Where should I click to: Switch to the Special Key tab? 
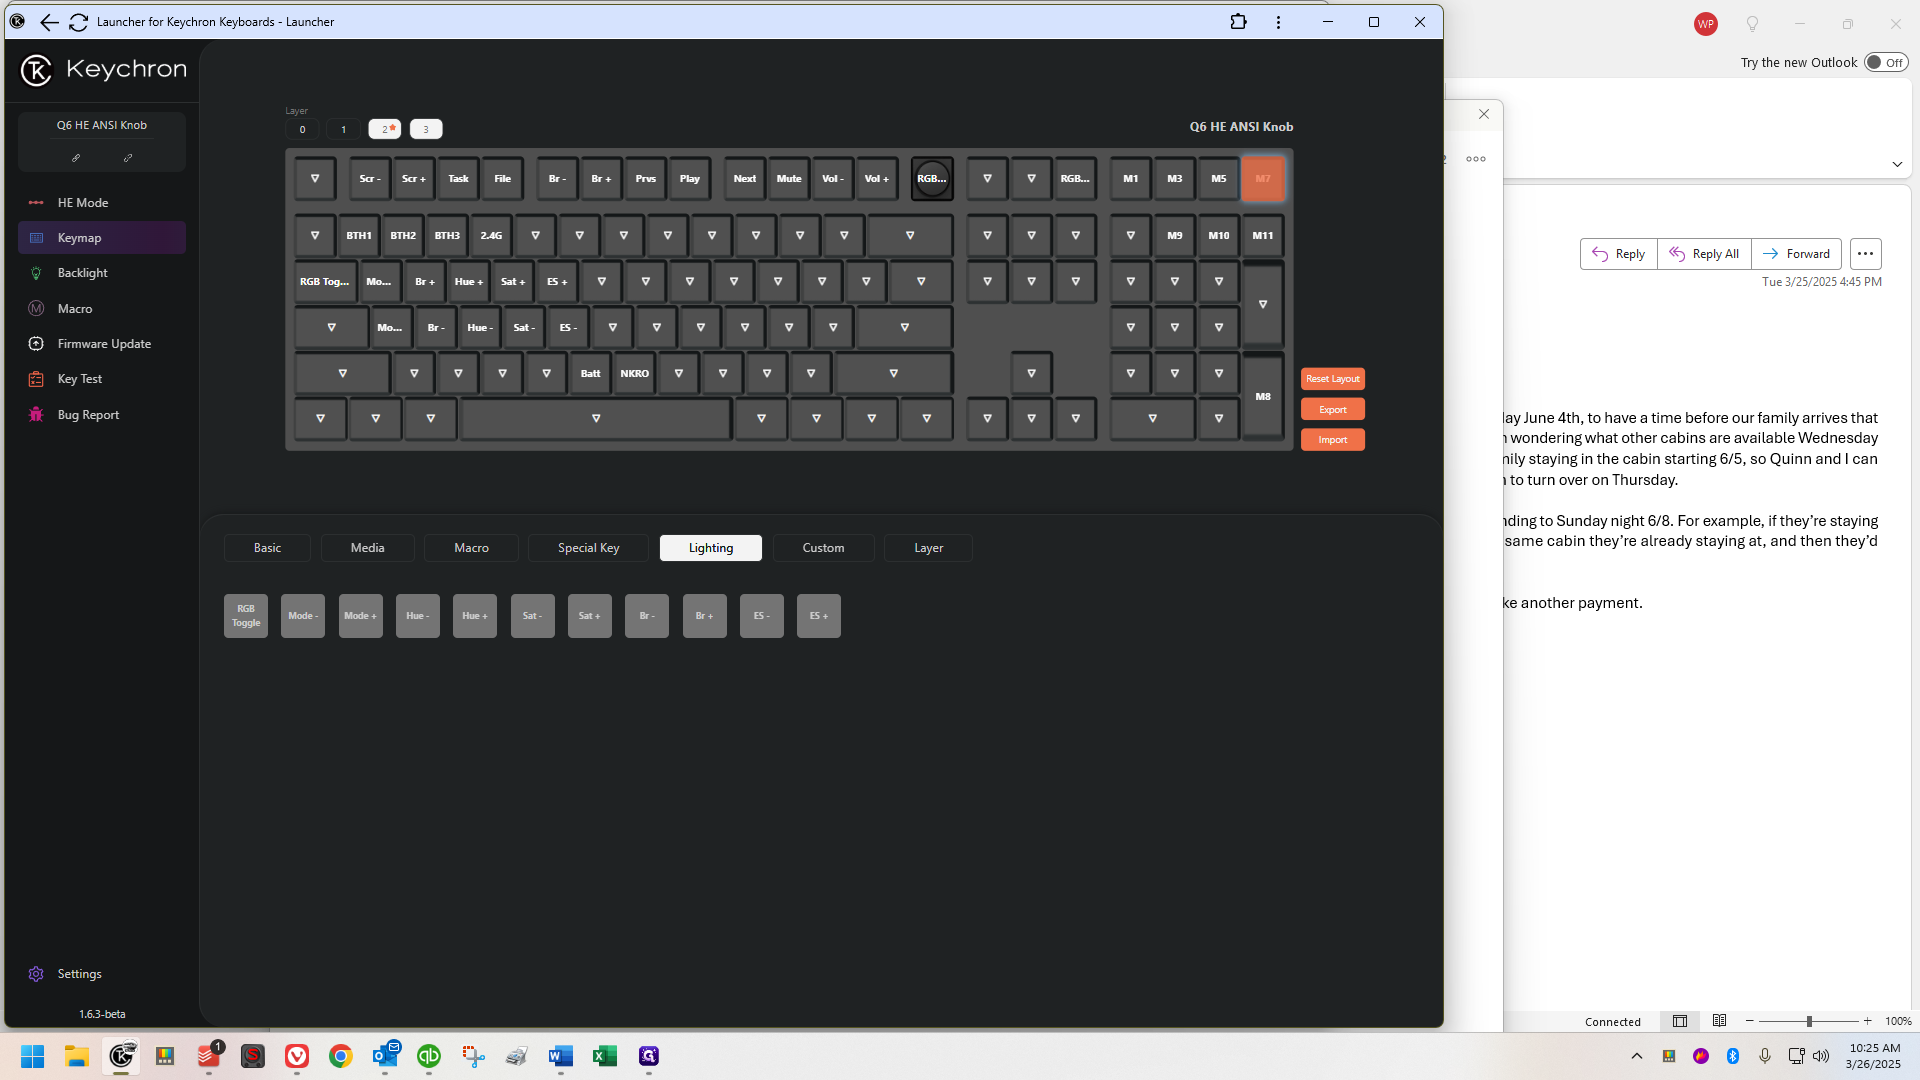[588, 548]
